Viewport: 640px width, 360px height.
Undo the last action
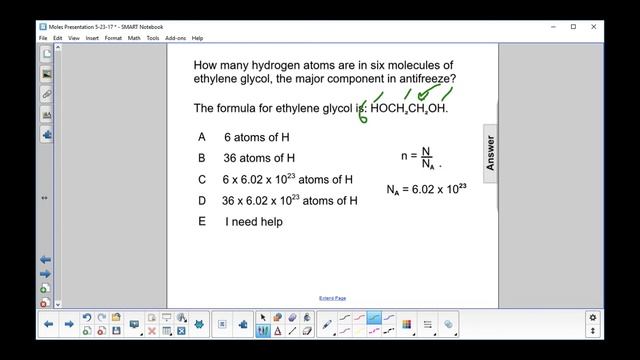(87, 317)
